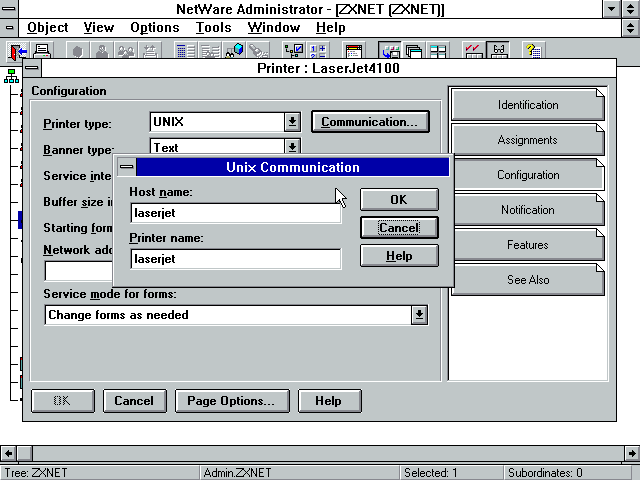This screenshot has height=480, width=640.
Task: Click the blue details list toolbar icon
Action: (x=186, y=51)
